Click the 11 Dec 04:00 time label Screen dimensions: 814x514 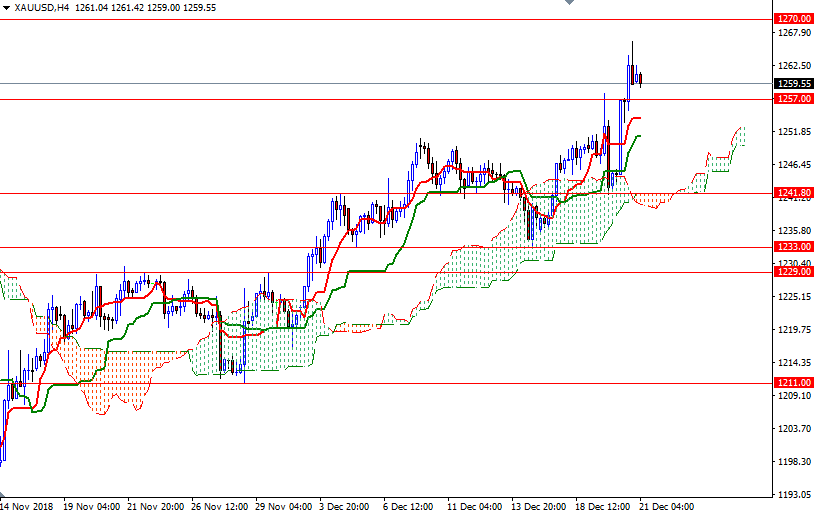(474, 506)
